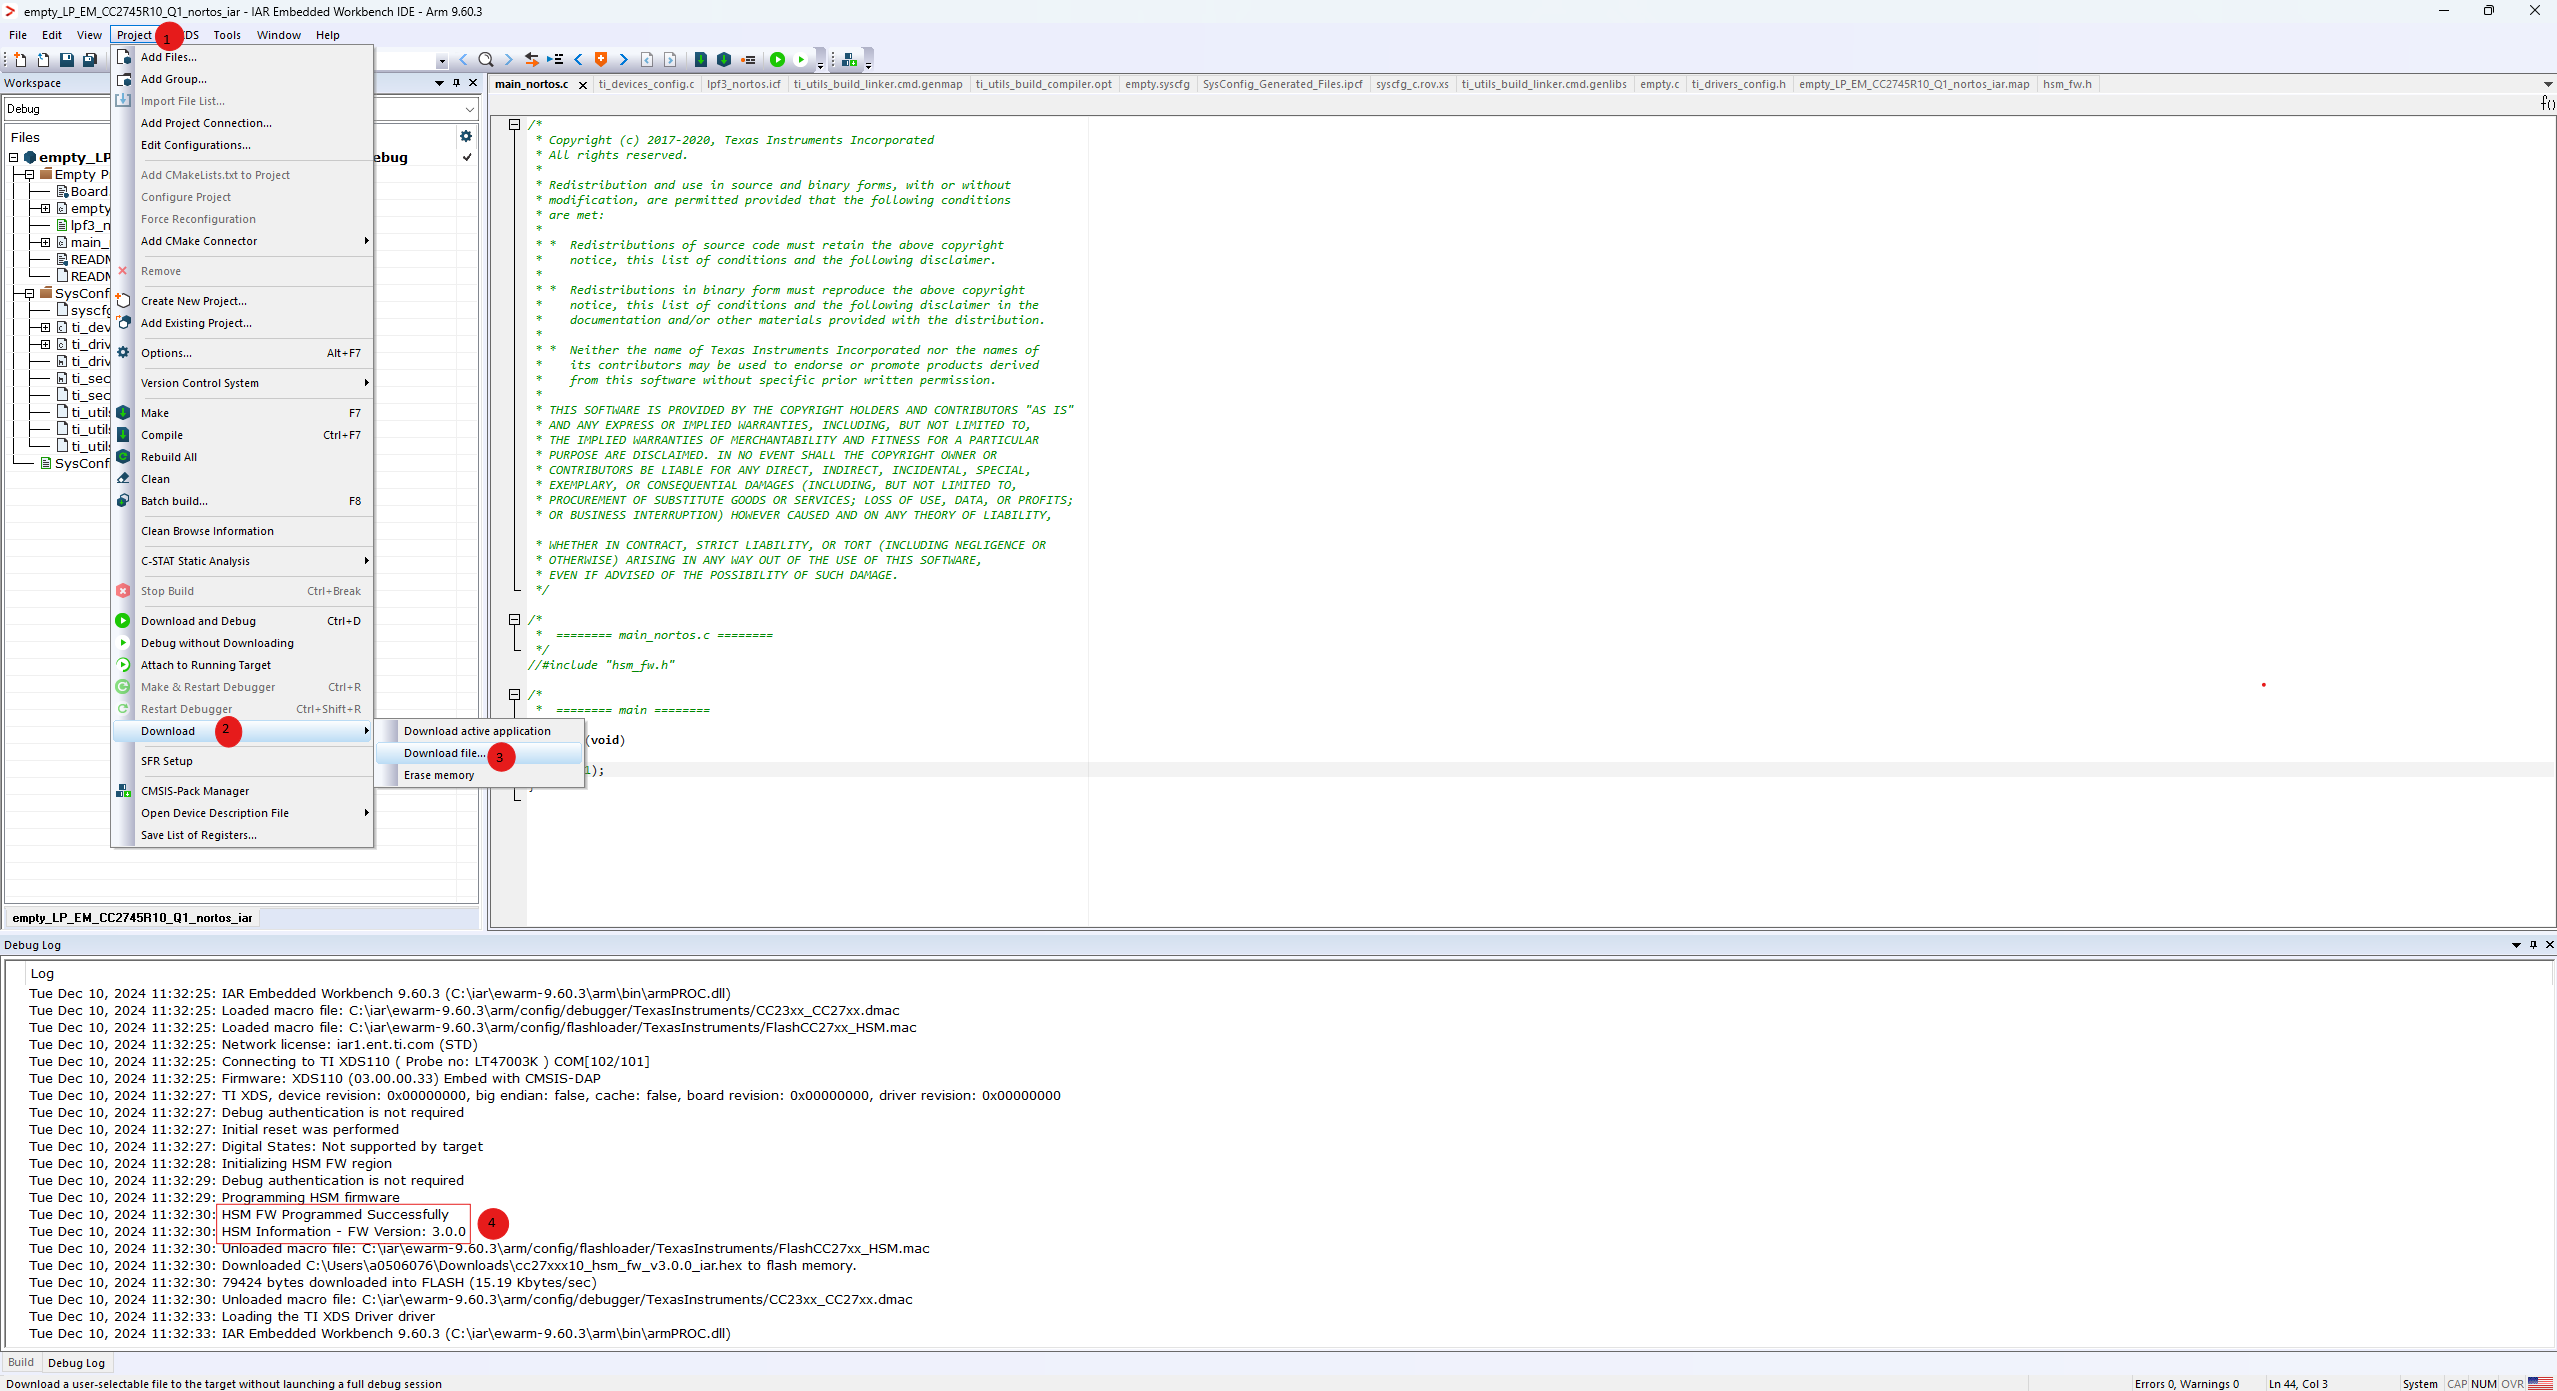Toggle the auto-hide pin on the Debug Log panel

click(x=2532, y=944)
